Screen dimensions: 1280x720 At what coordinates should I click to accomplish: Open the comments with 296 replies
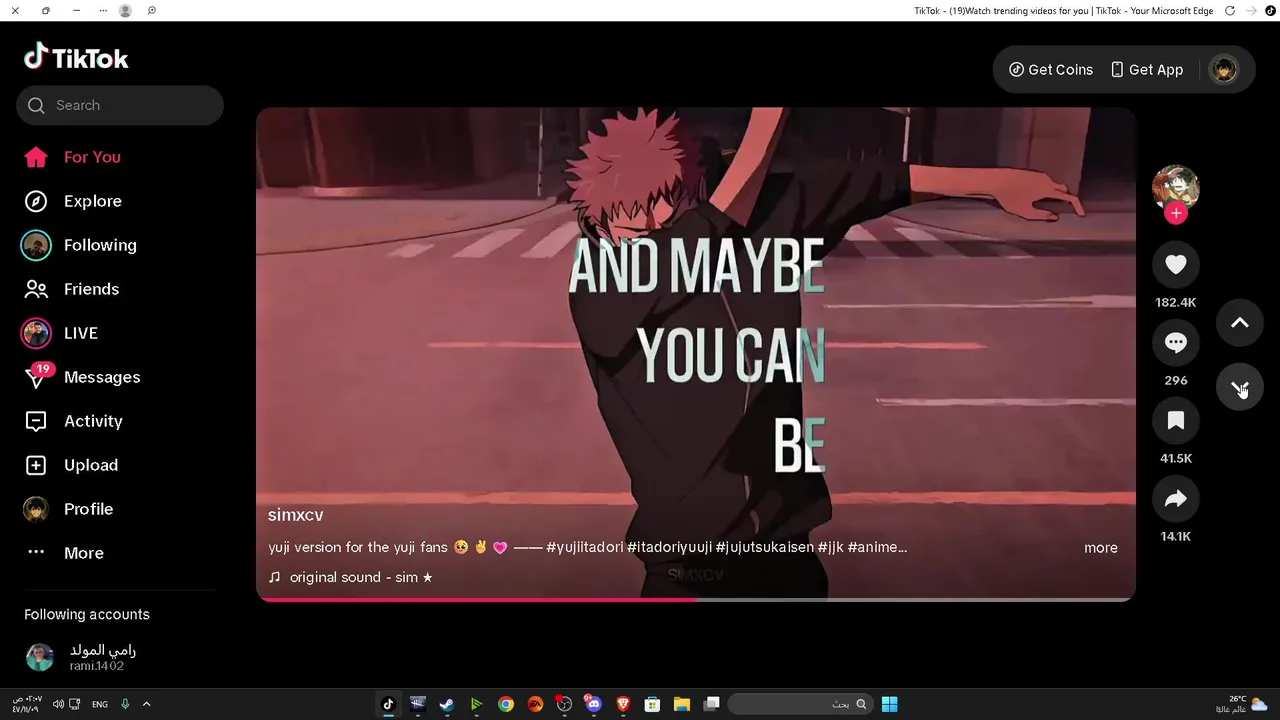(x=1176, y=343)
